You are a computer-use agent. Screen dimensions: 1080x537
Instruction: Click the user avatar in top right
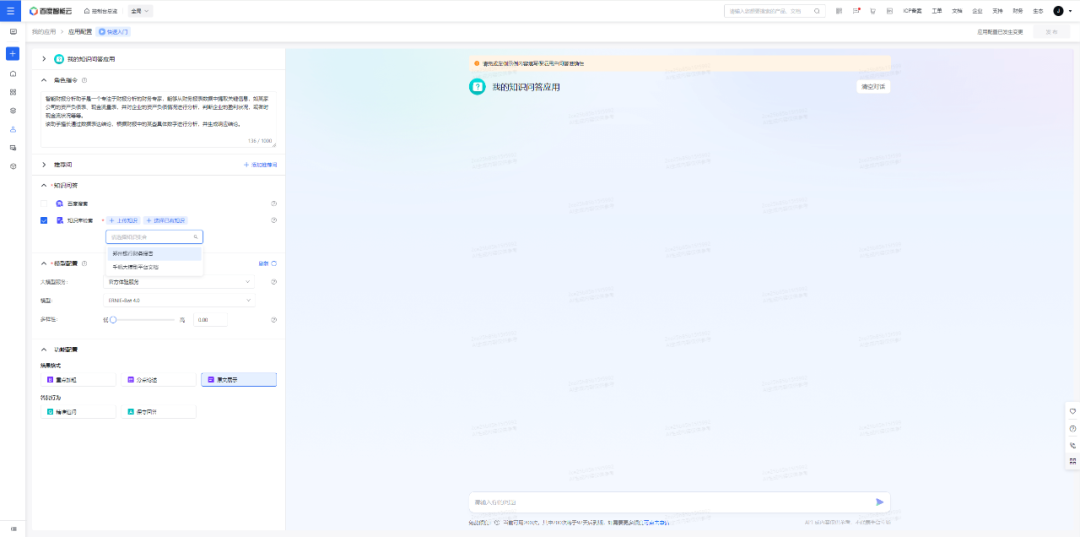1058,11
